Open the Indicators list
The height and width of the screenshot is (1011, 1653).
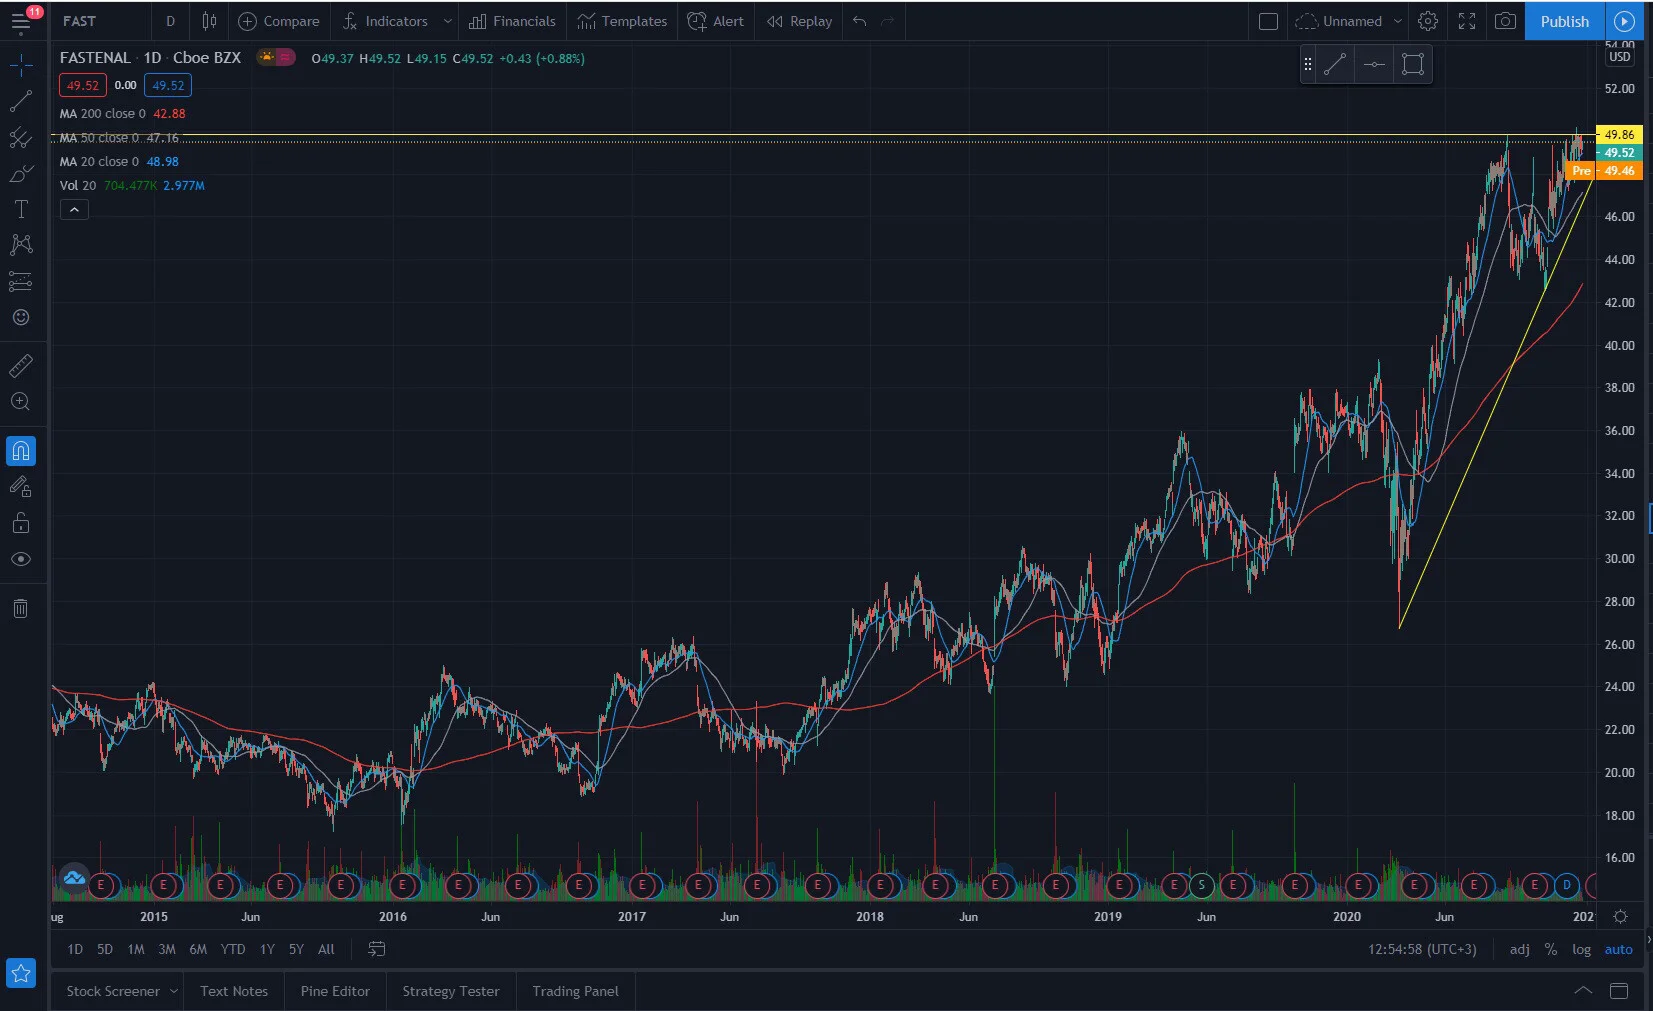click(x=385, y=21)
